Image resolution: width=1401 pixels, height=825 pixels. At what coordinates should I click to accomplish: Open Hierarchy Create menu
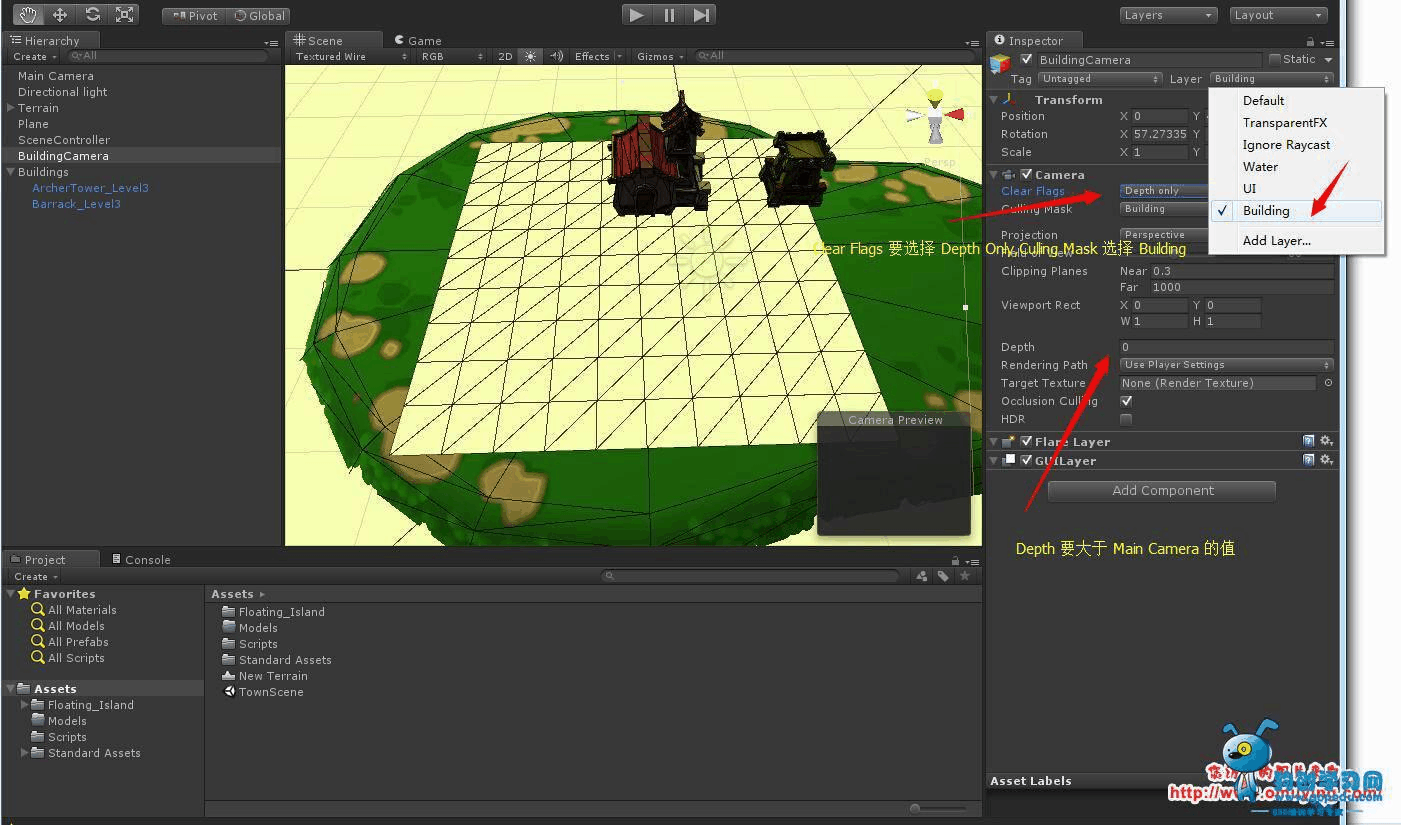pyautogui.click(x=35, y=57)
